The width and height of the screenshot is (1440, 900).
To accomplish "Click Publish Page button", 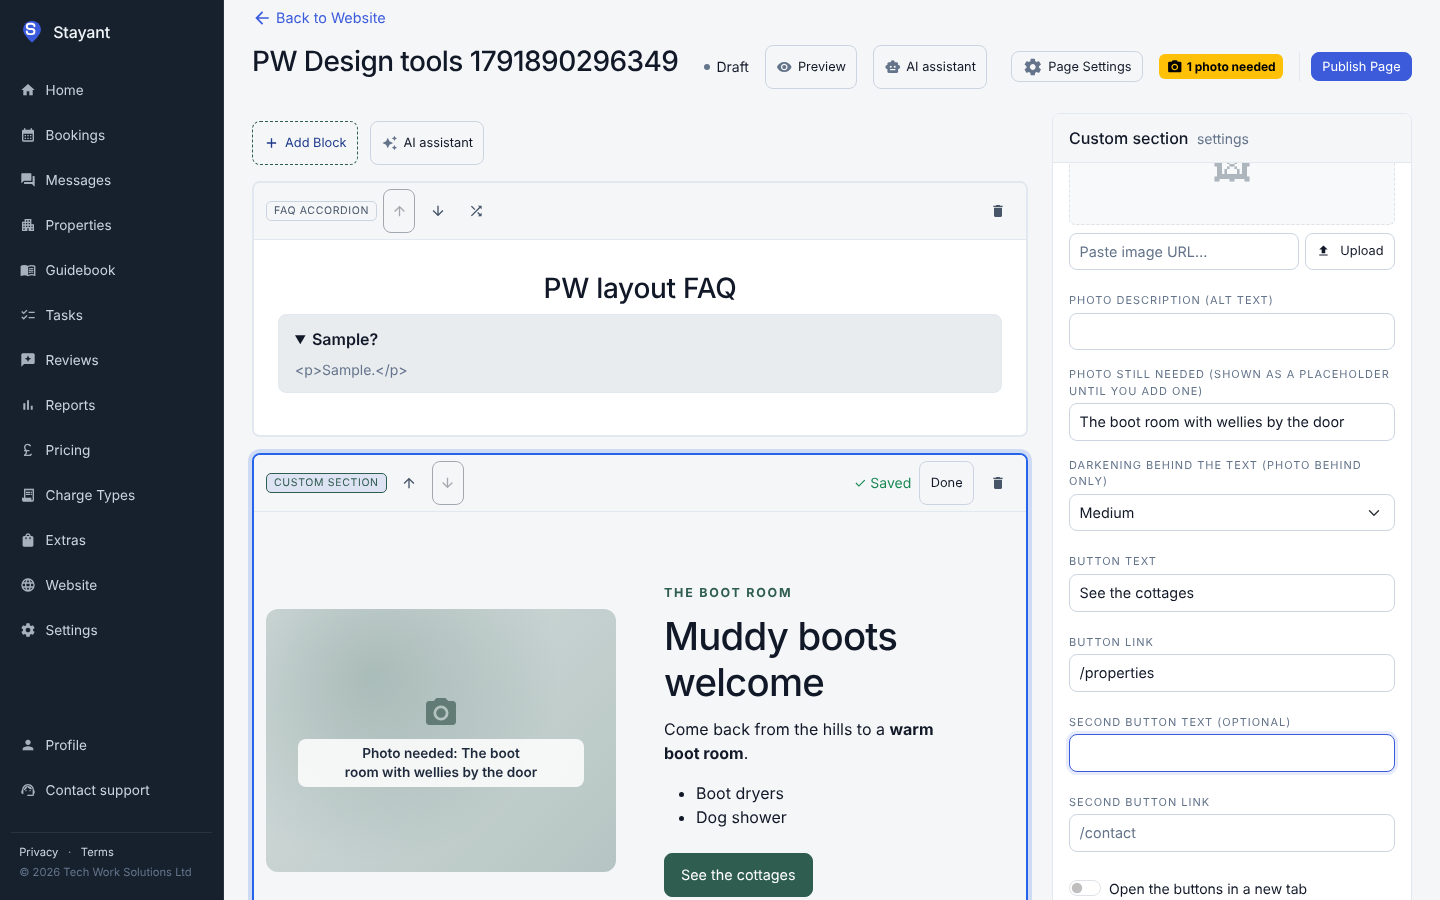I will (x=1361, y=67).
